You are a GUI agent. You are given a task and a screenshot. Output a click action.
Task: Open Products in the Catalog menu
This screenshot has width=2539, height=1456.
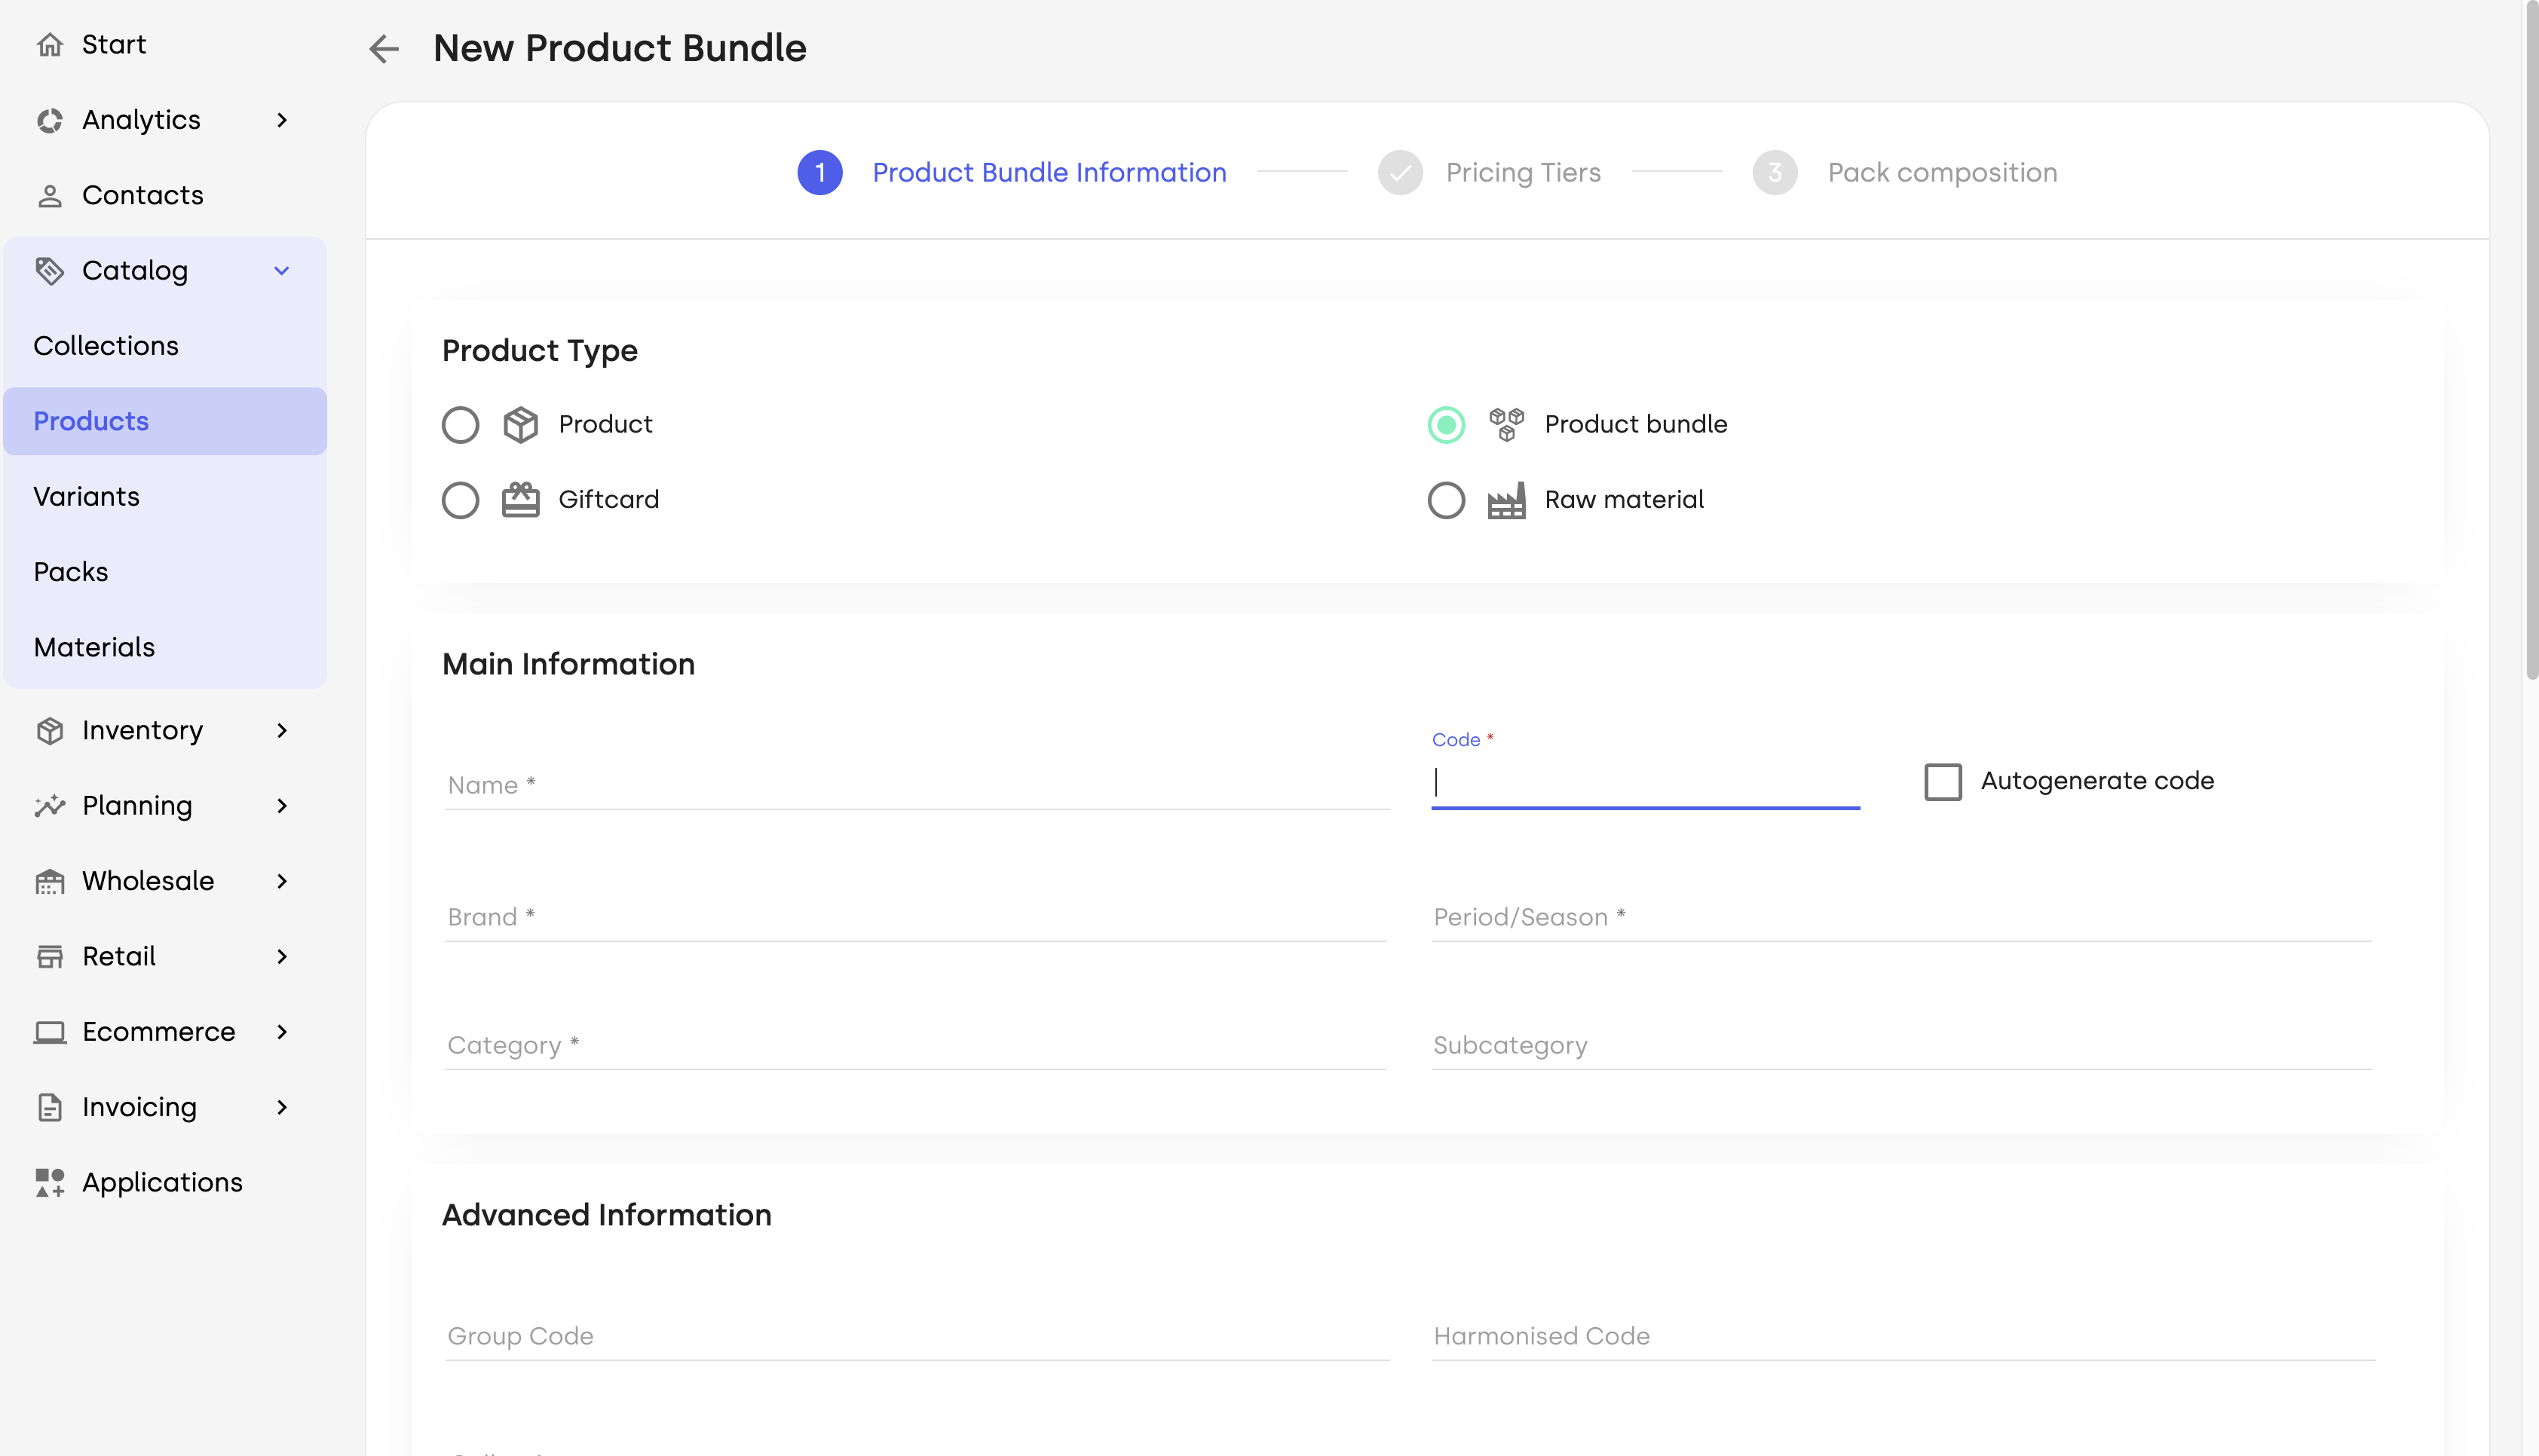tap(165, 421)
